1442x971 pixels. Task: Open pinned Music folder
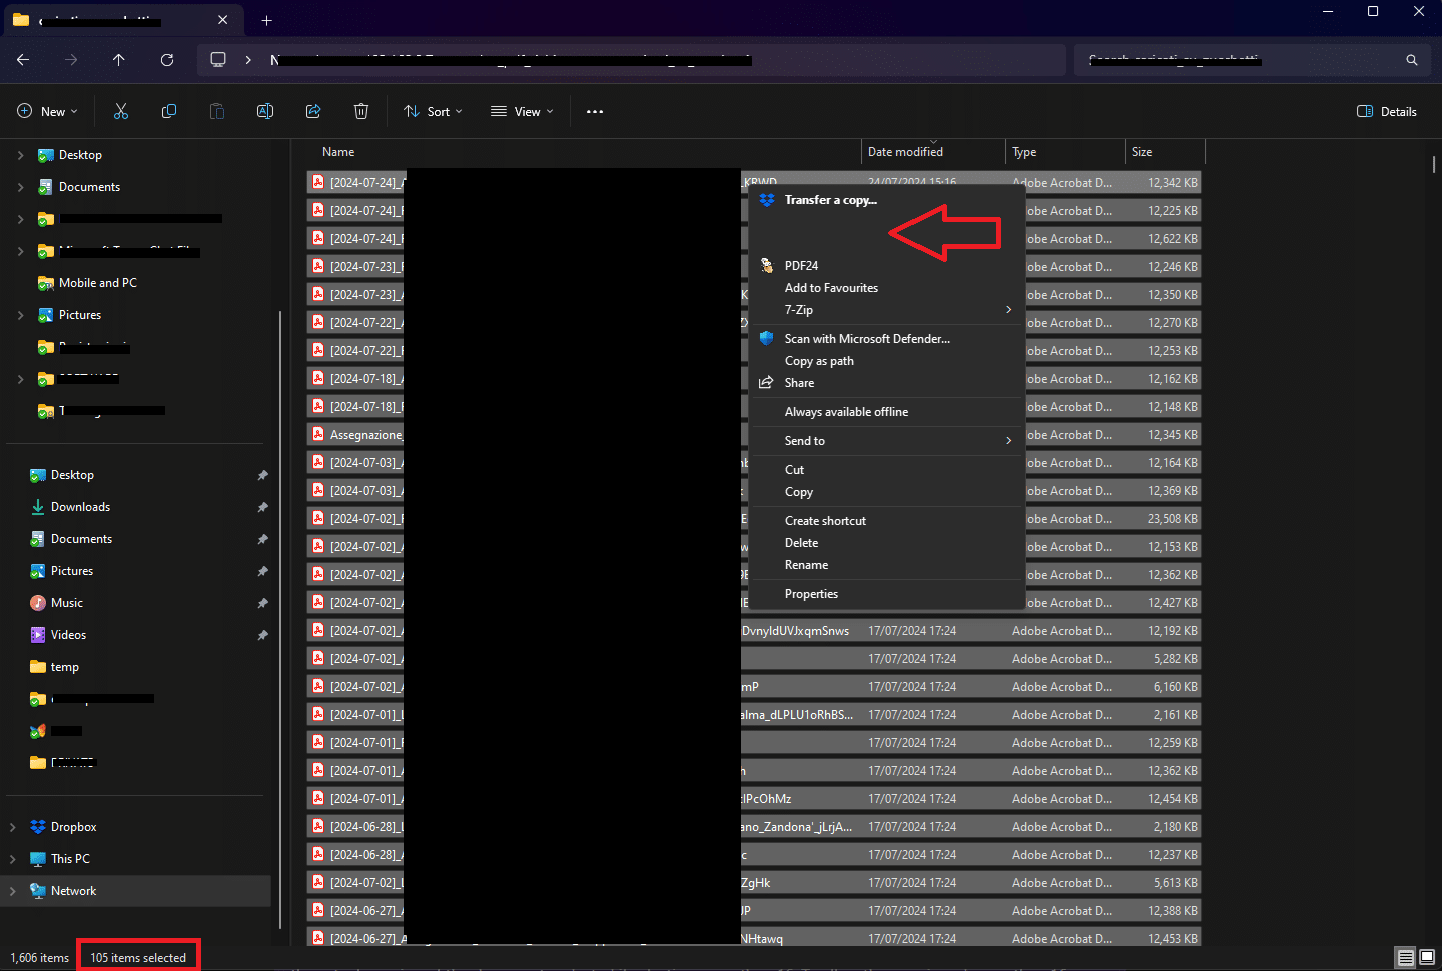[67, 603]
